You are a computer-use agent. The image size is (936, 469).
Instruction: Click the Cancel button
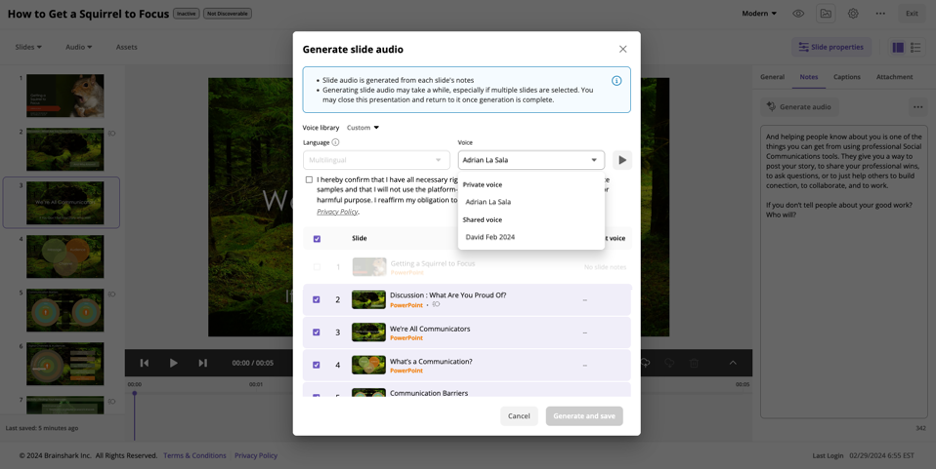pyautogui.click(x=519, y=416)
